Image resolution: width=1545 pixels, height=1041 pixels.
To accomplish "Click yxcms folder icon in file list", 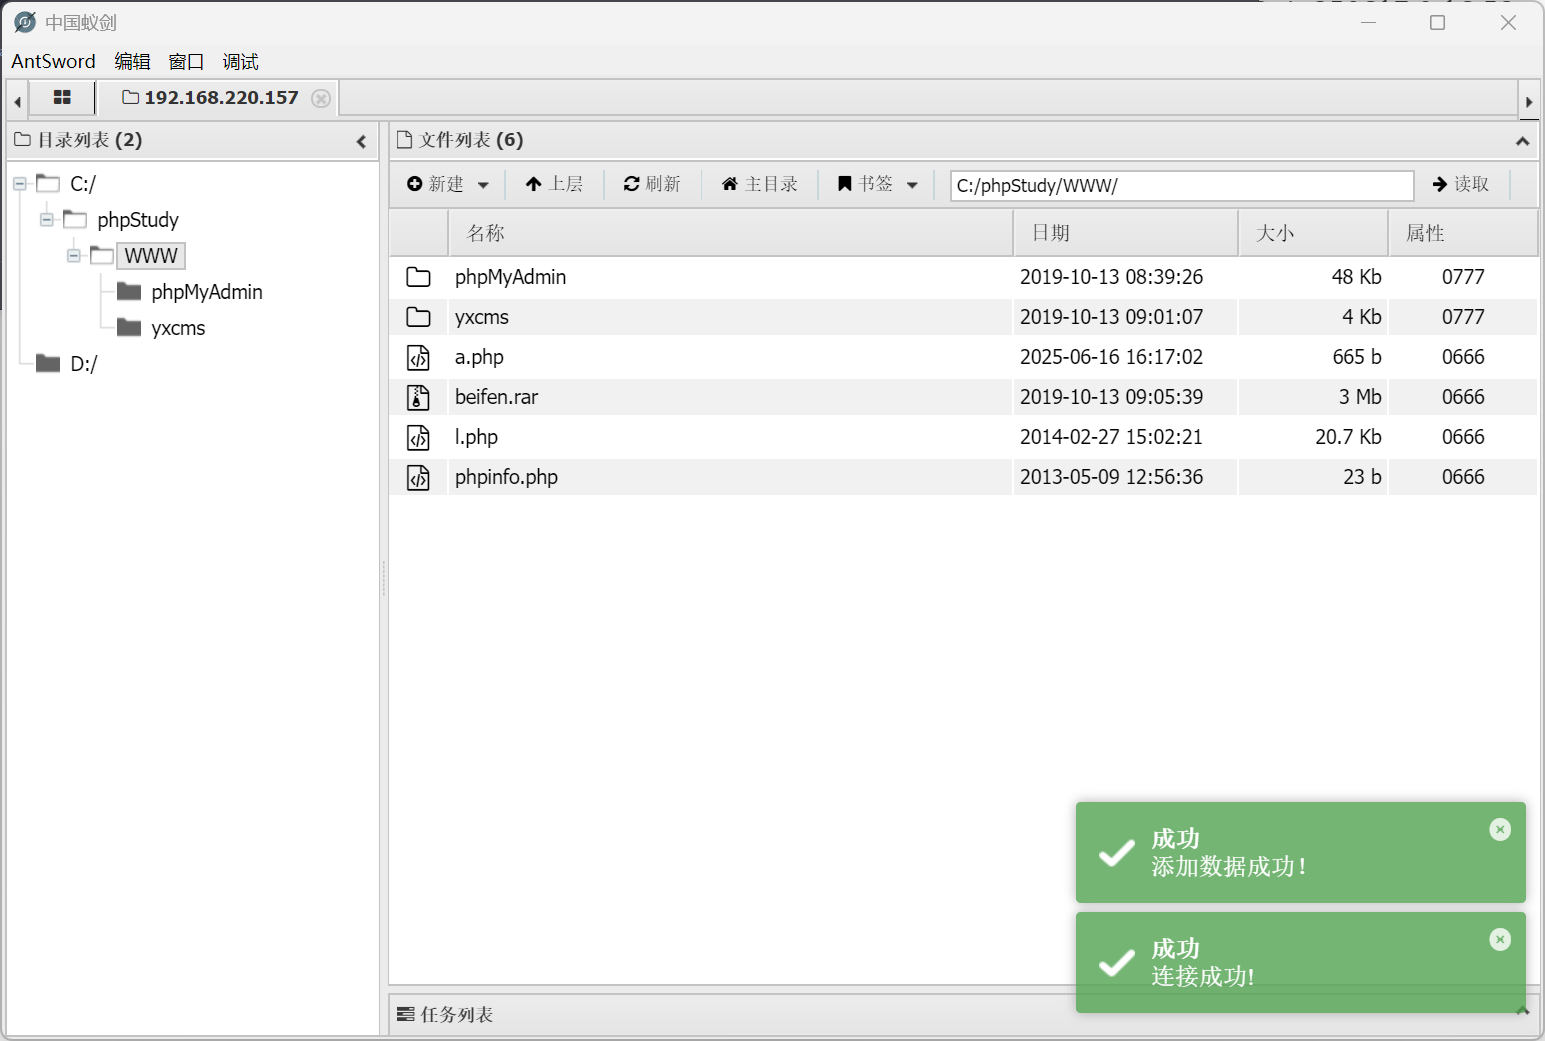I will 418,317.
